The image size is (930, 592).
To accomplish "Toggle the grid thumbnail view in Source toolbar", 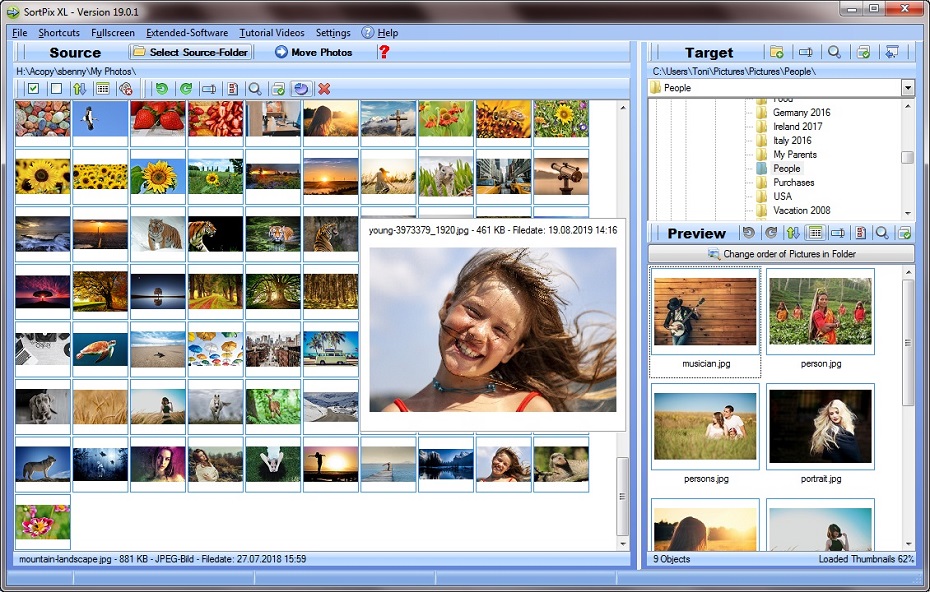I will 103,89.
